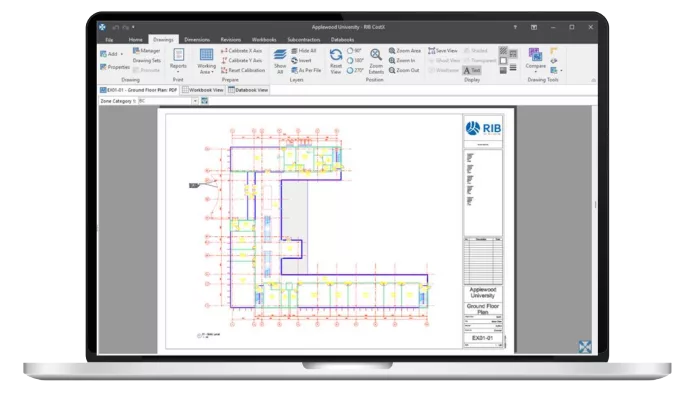Select the Zoom Area tool

click(x=404, y=51)
